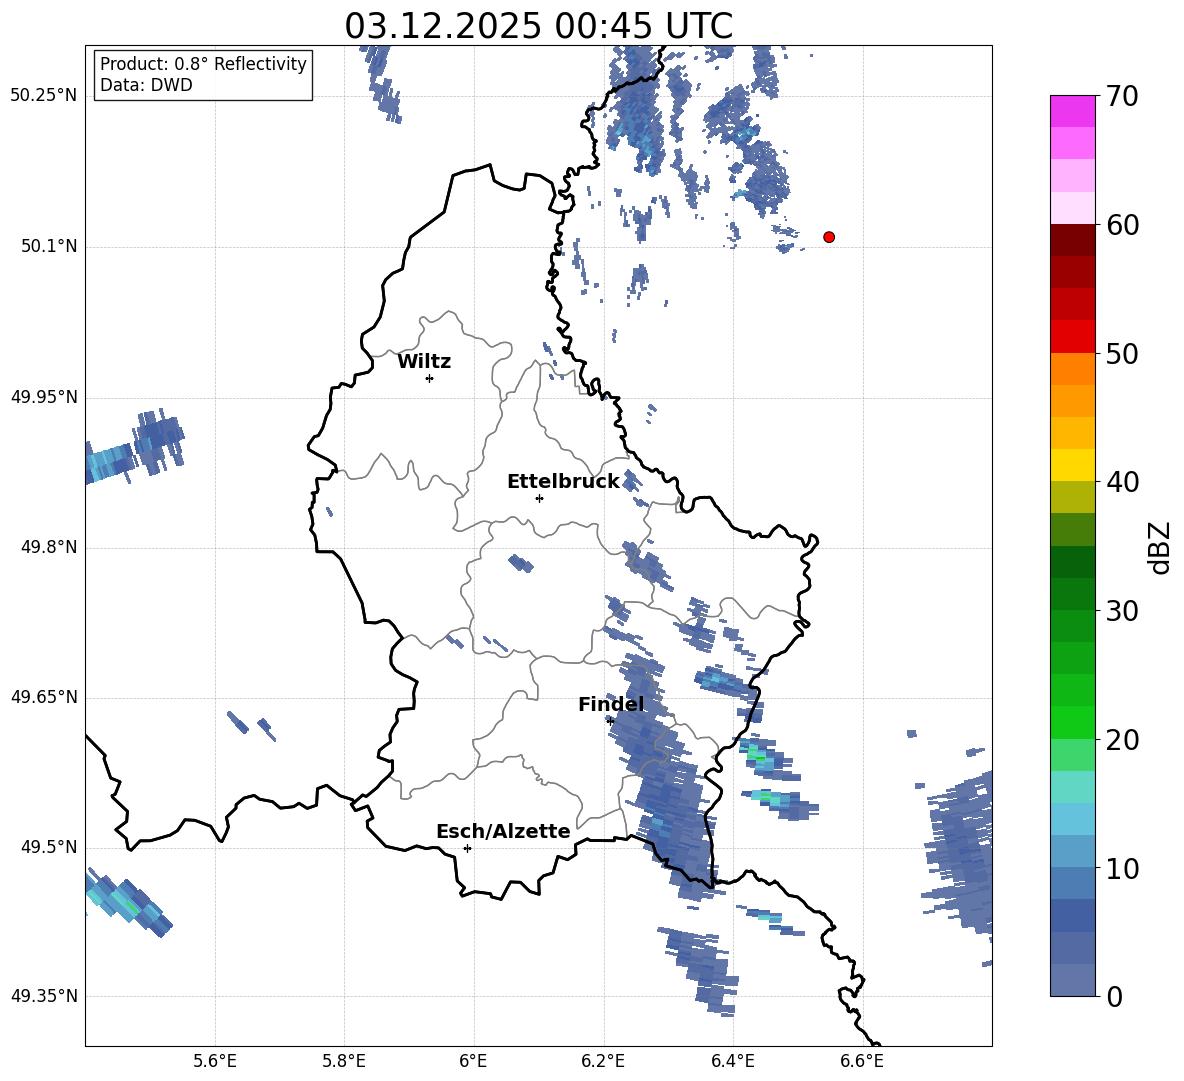Screen dimensions: 1184x1081
Task: Click the Data: DWD text
Action: click(x=146, y=85)
